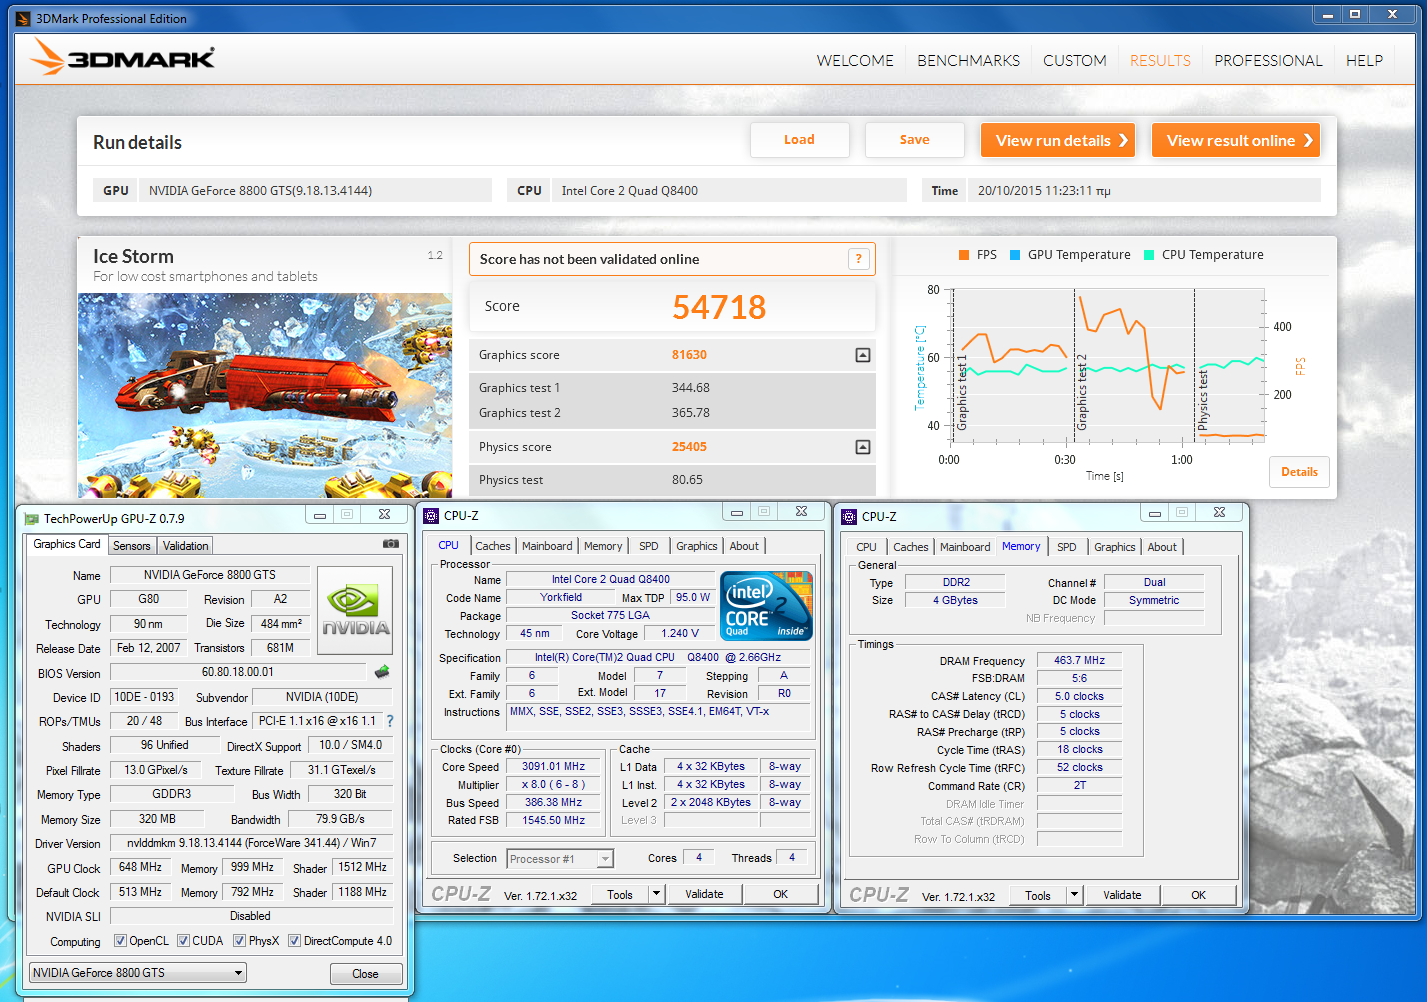Select the Graphics Card tab in GPU-Z

[67, 544]
